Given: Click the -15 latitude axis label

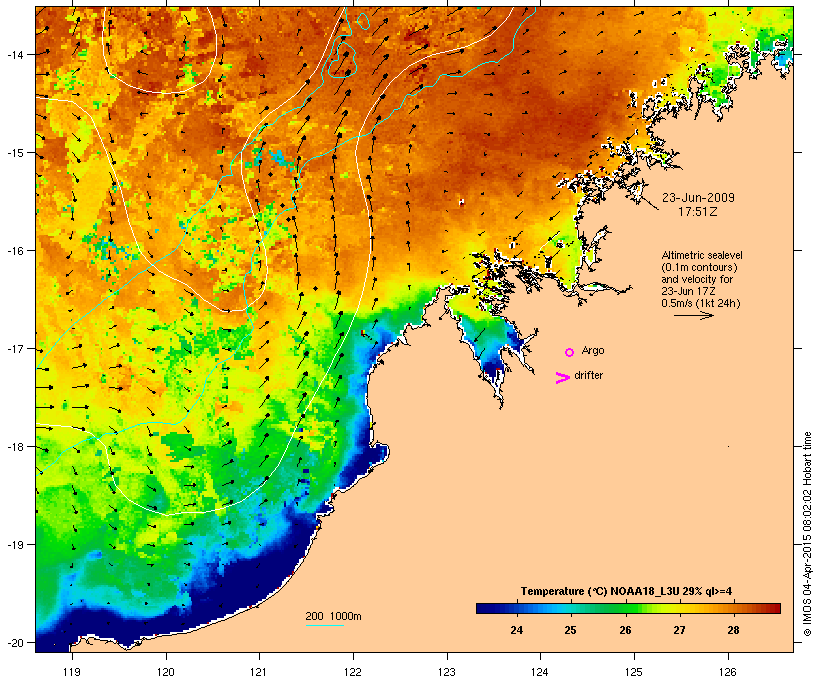Looking at the screenshot, I should 14,153.
